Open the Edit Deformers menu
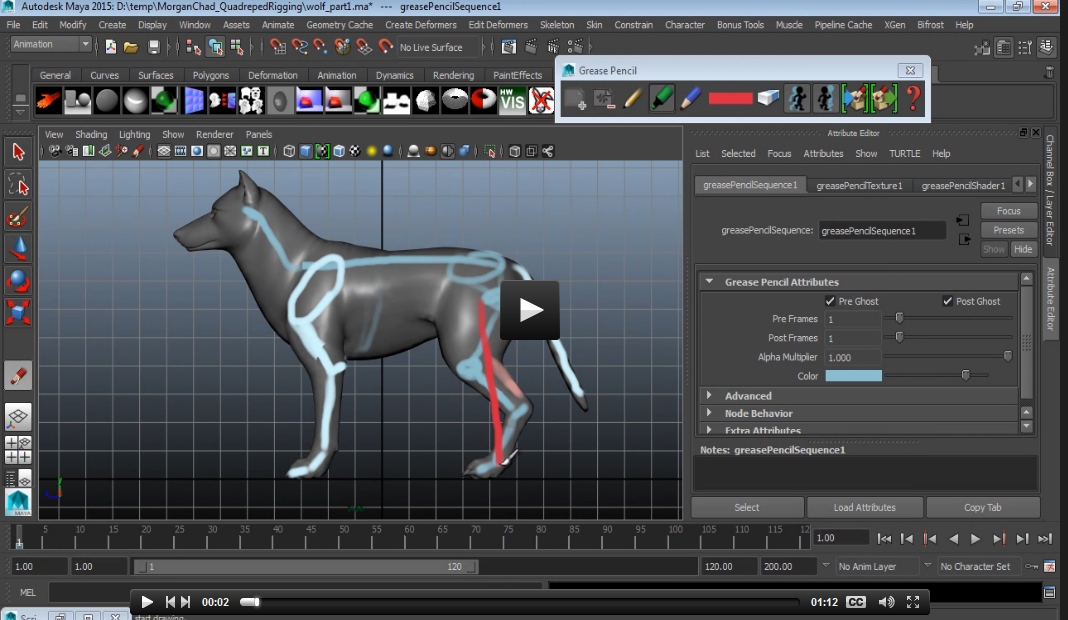The image size is (1068, 620). 498,25
